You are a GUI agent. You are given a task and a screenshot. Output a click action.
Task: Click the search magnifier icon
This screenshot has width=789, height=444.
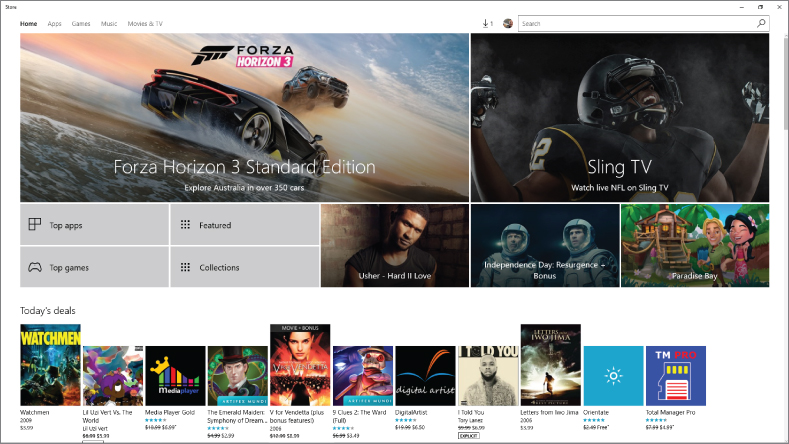pos(761,23)
